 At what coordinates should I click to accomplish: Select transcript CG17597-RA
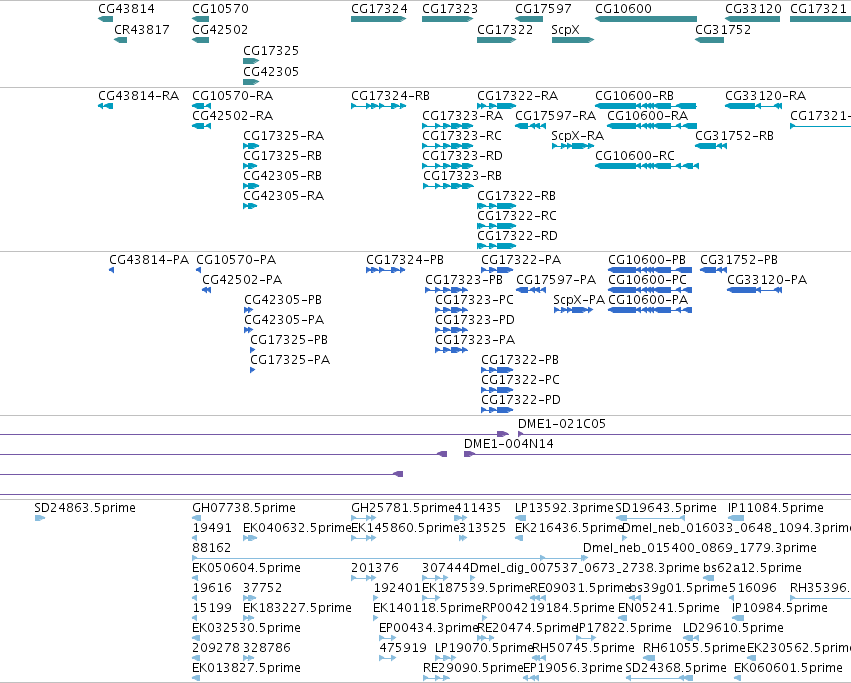pos(530,126)
